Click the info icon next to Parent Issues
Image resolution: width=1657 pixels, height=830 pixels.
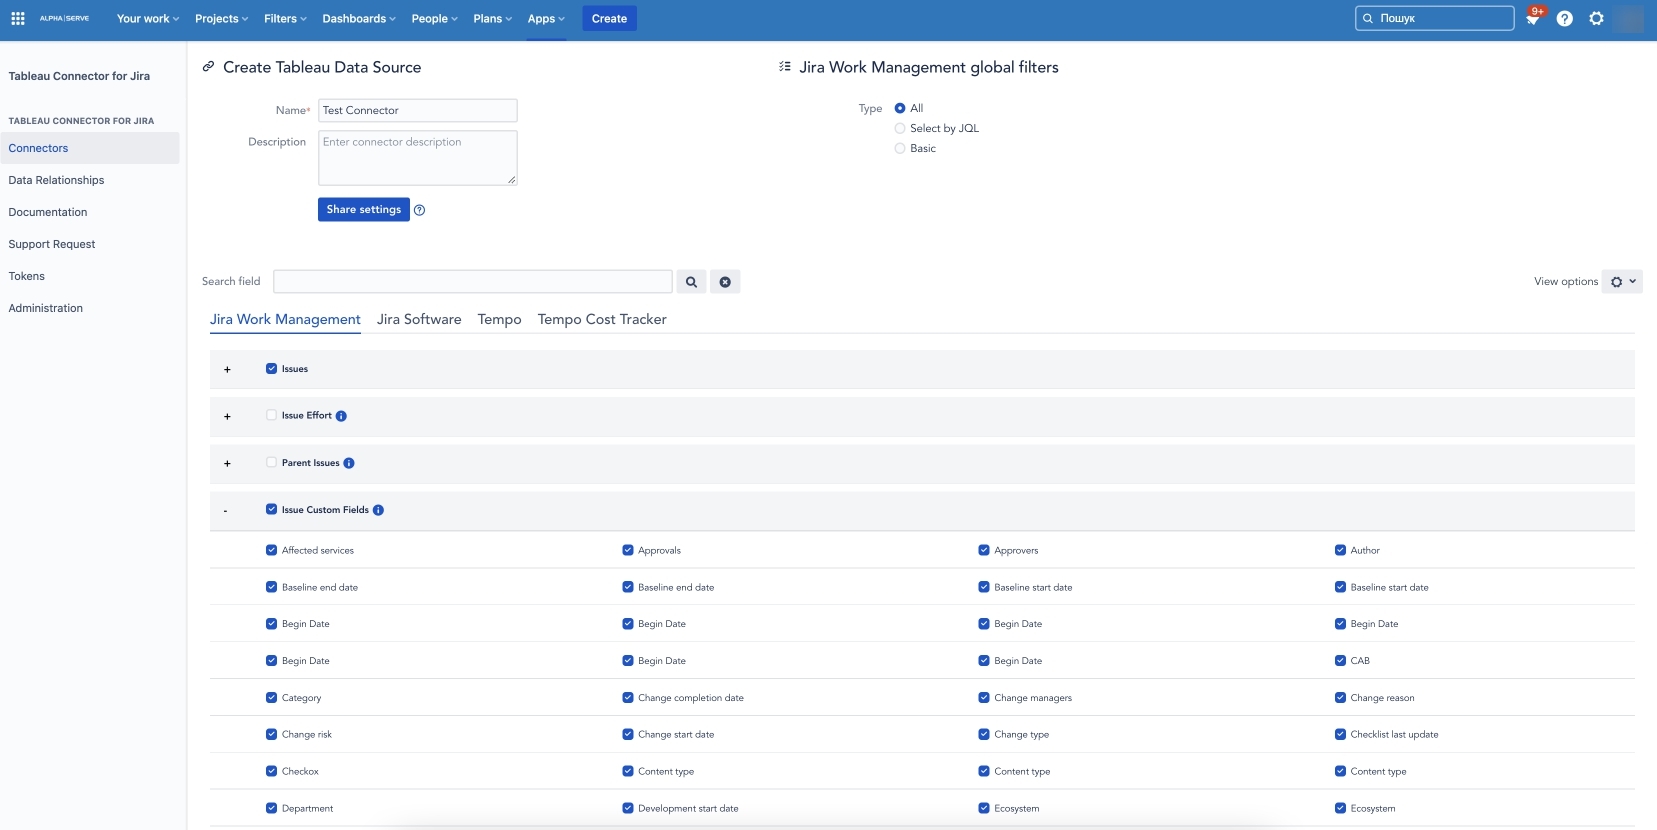349,463
